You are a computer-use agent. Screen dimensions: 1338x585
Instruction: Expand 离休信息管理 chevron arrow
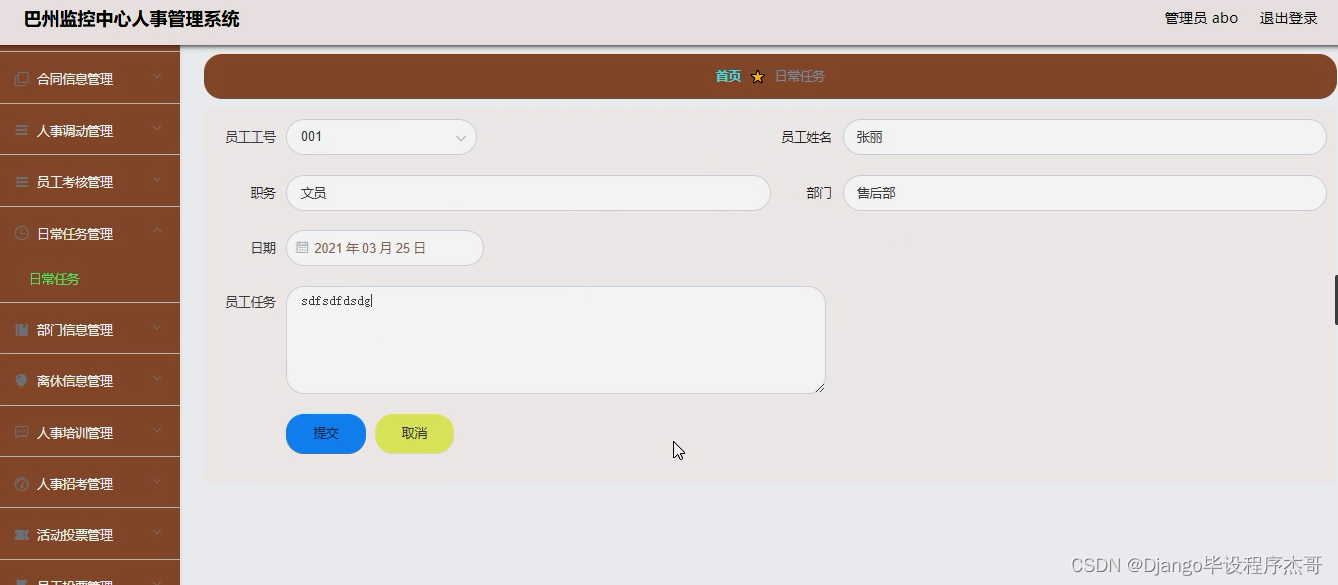[157, 379]
